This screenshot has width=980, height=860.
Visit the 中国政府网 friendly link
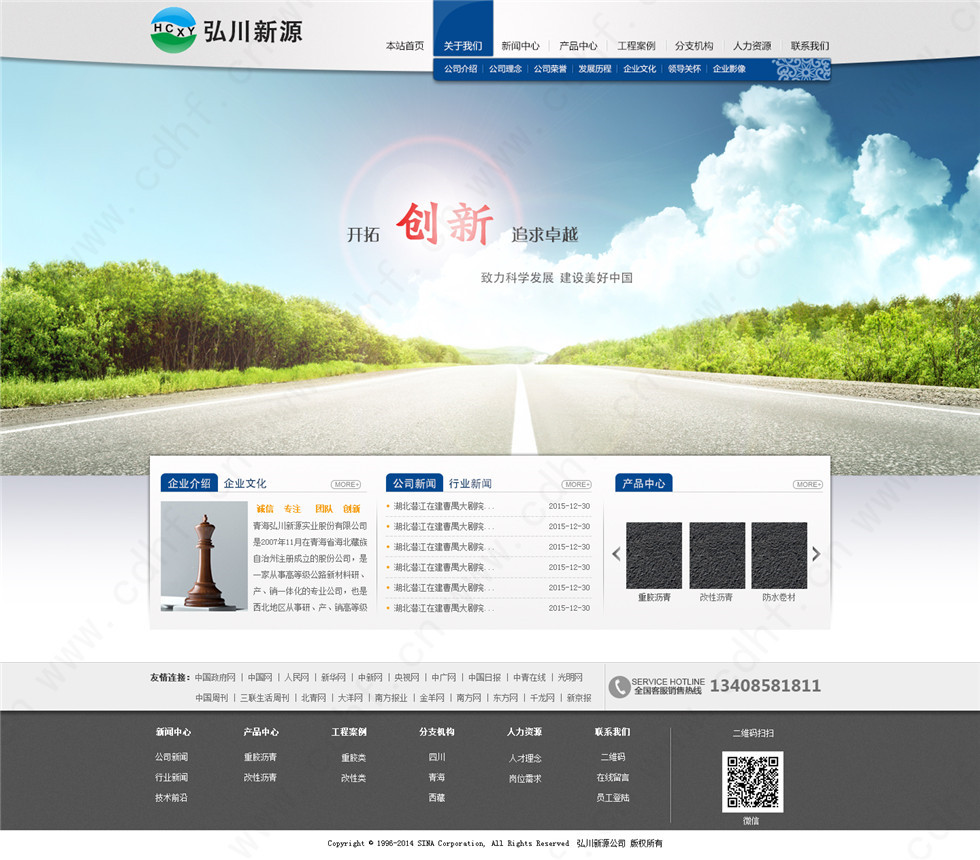point(215,677)
